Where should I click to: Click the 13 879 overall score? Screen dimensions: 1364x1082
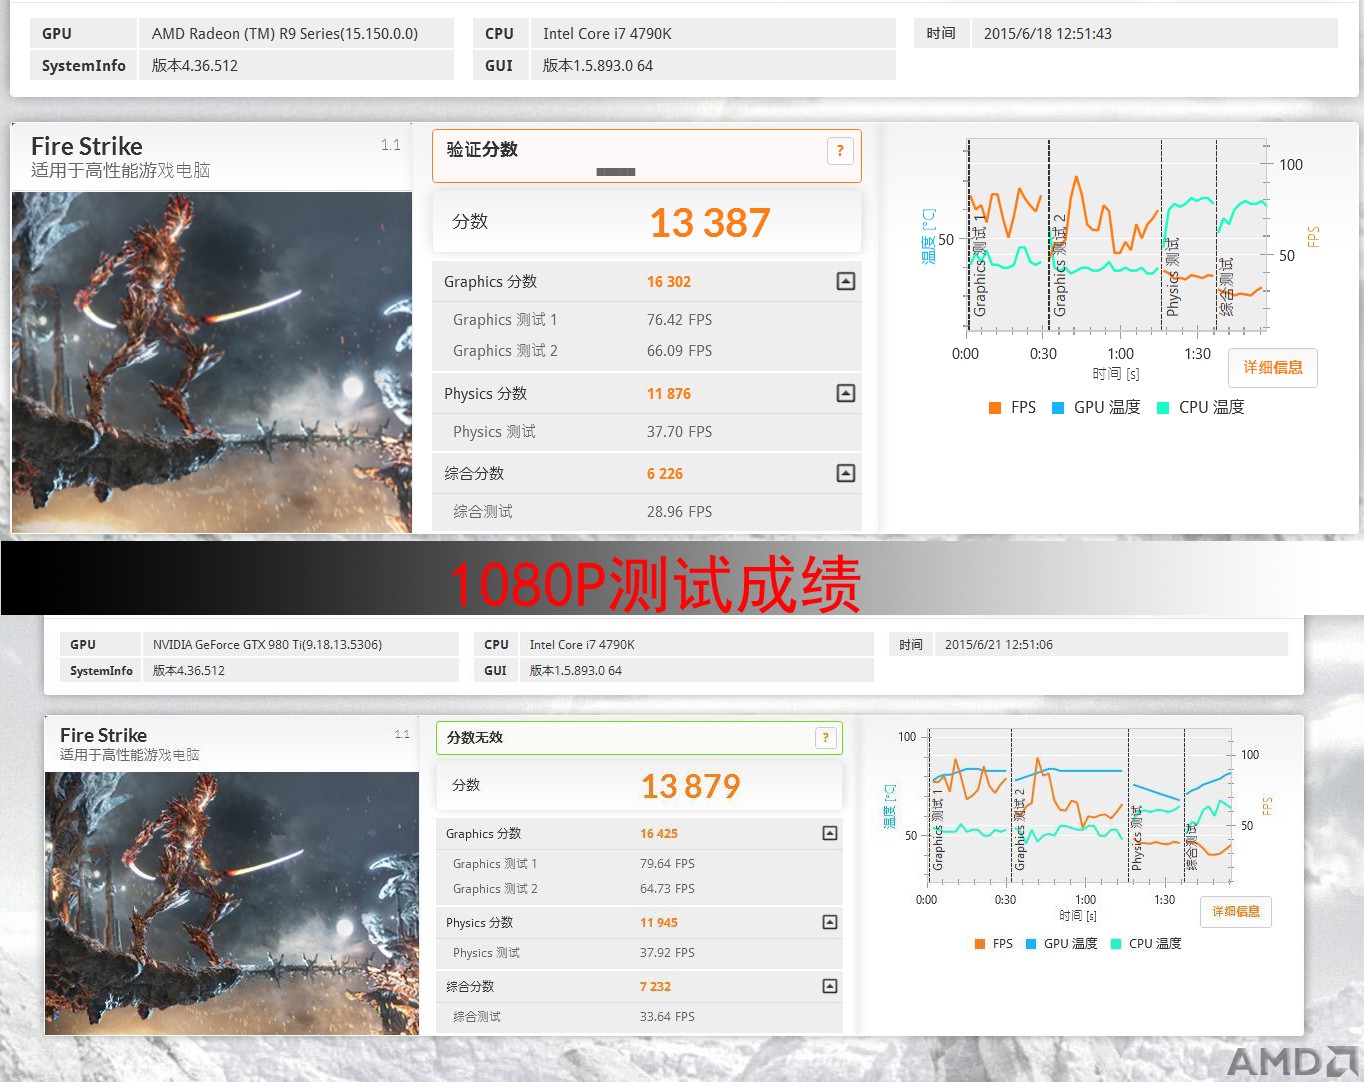tap(691, 786)
